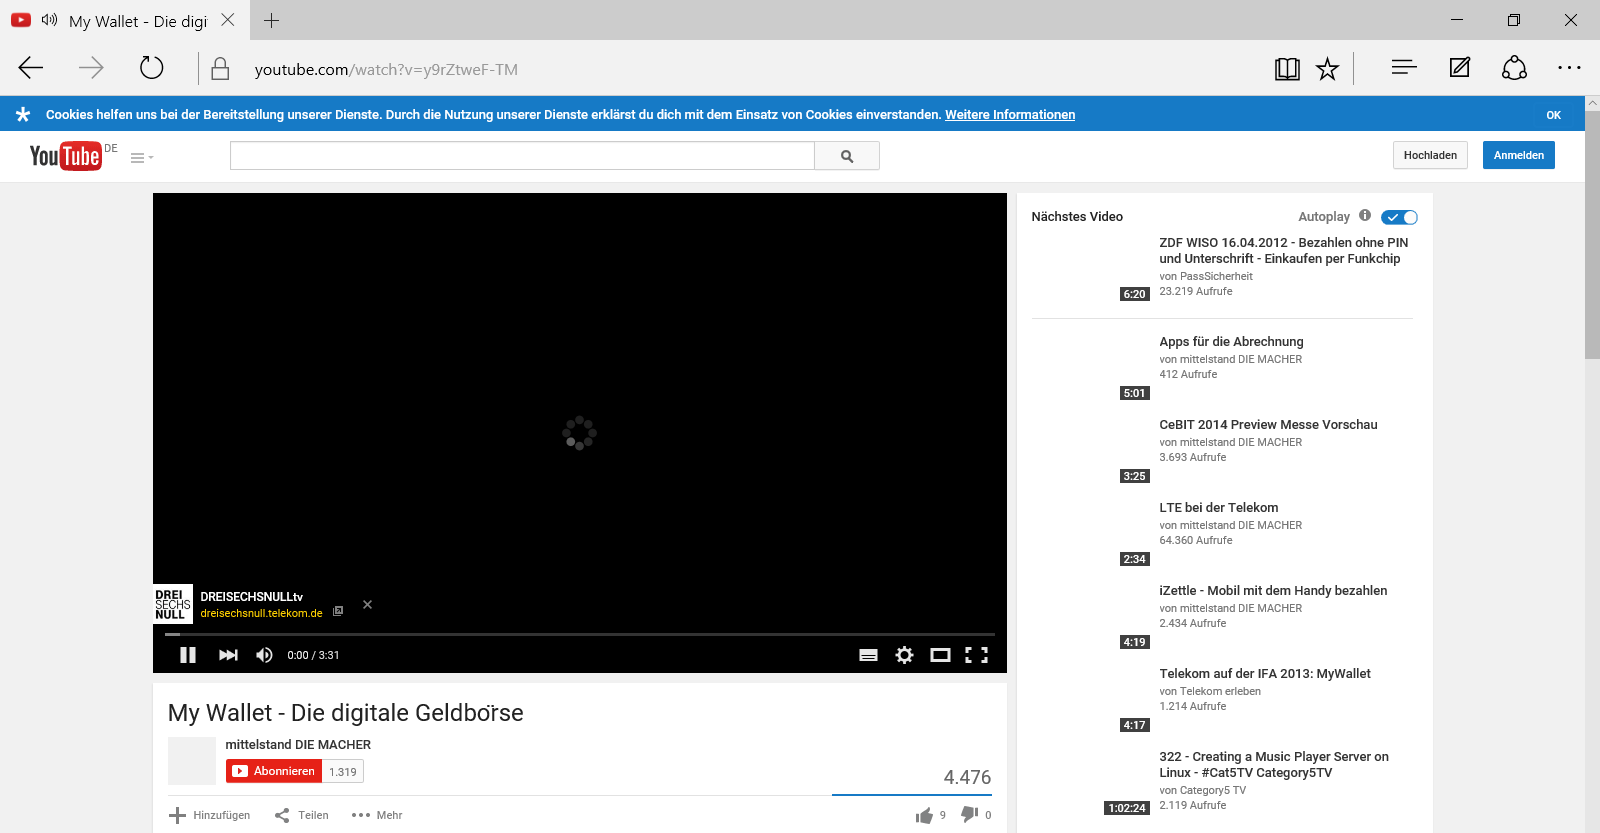Image resolution: width=1600 pixels, height=833 pixels.
Task: Click the 1:02:24 duration video thumbnail
Action: 1091,782
